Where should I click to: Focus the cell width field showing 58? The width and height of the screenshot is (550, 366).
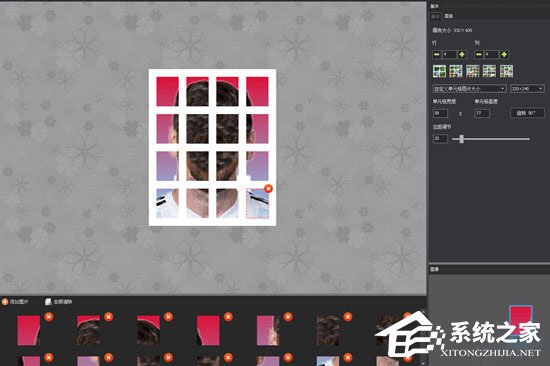[440, 113]
